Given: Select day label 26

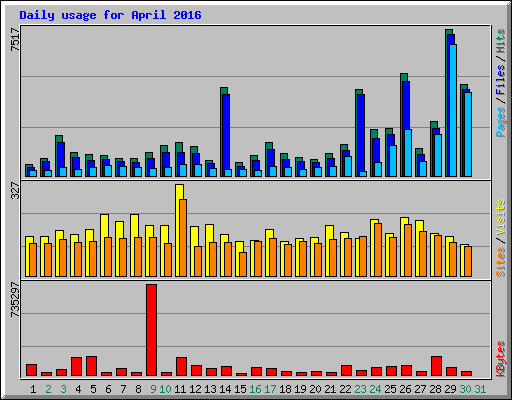Looking at the screenshot, I should tap(405, 389).
